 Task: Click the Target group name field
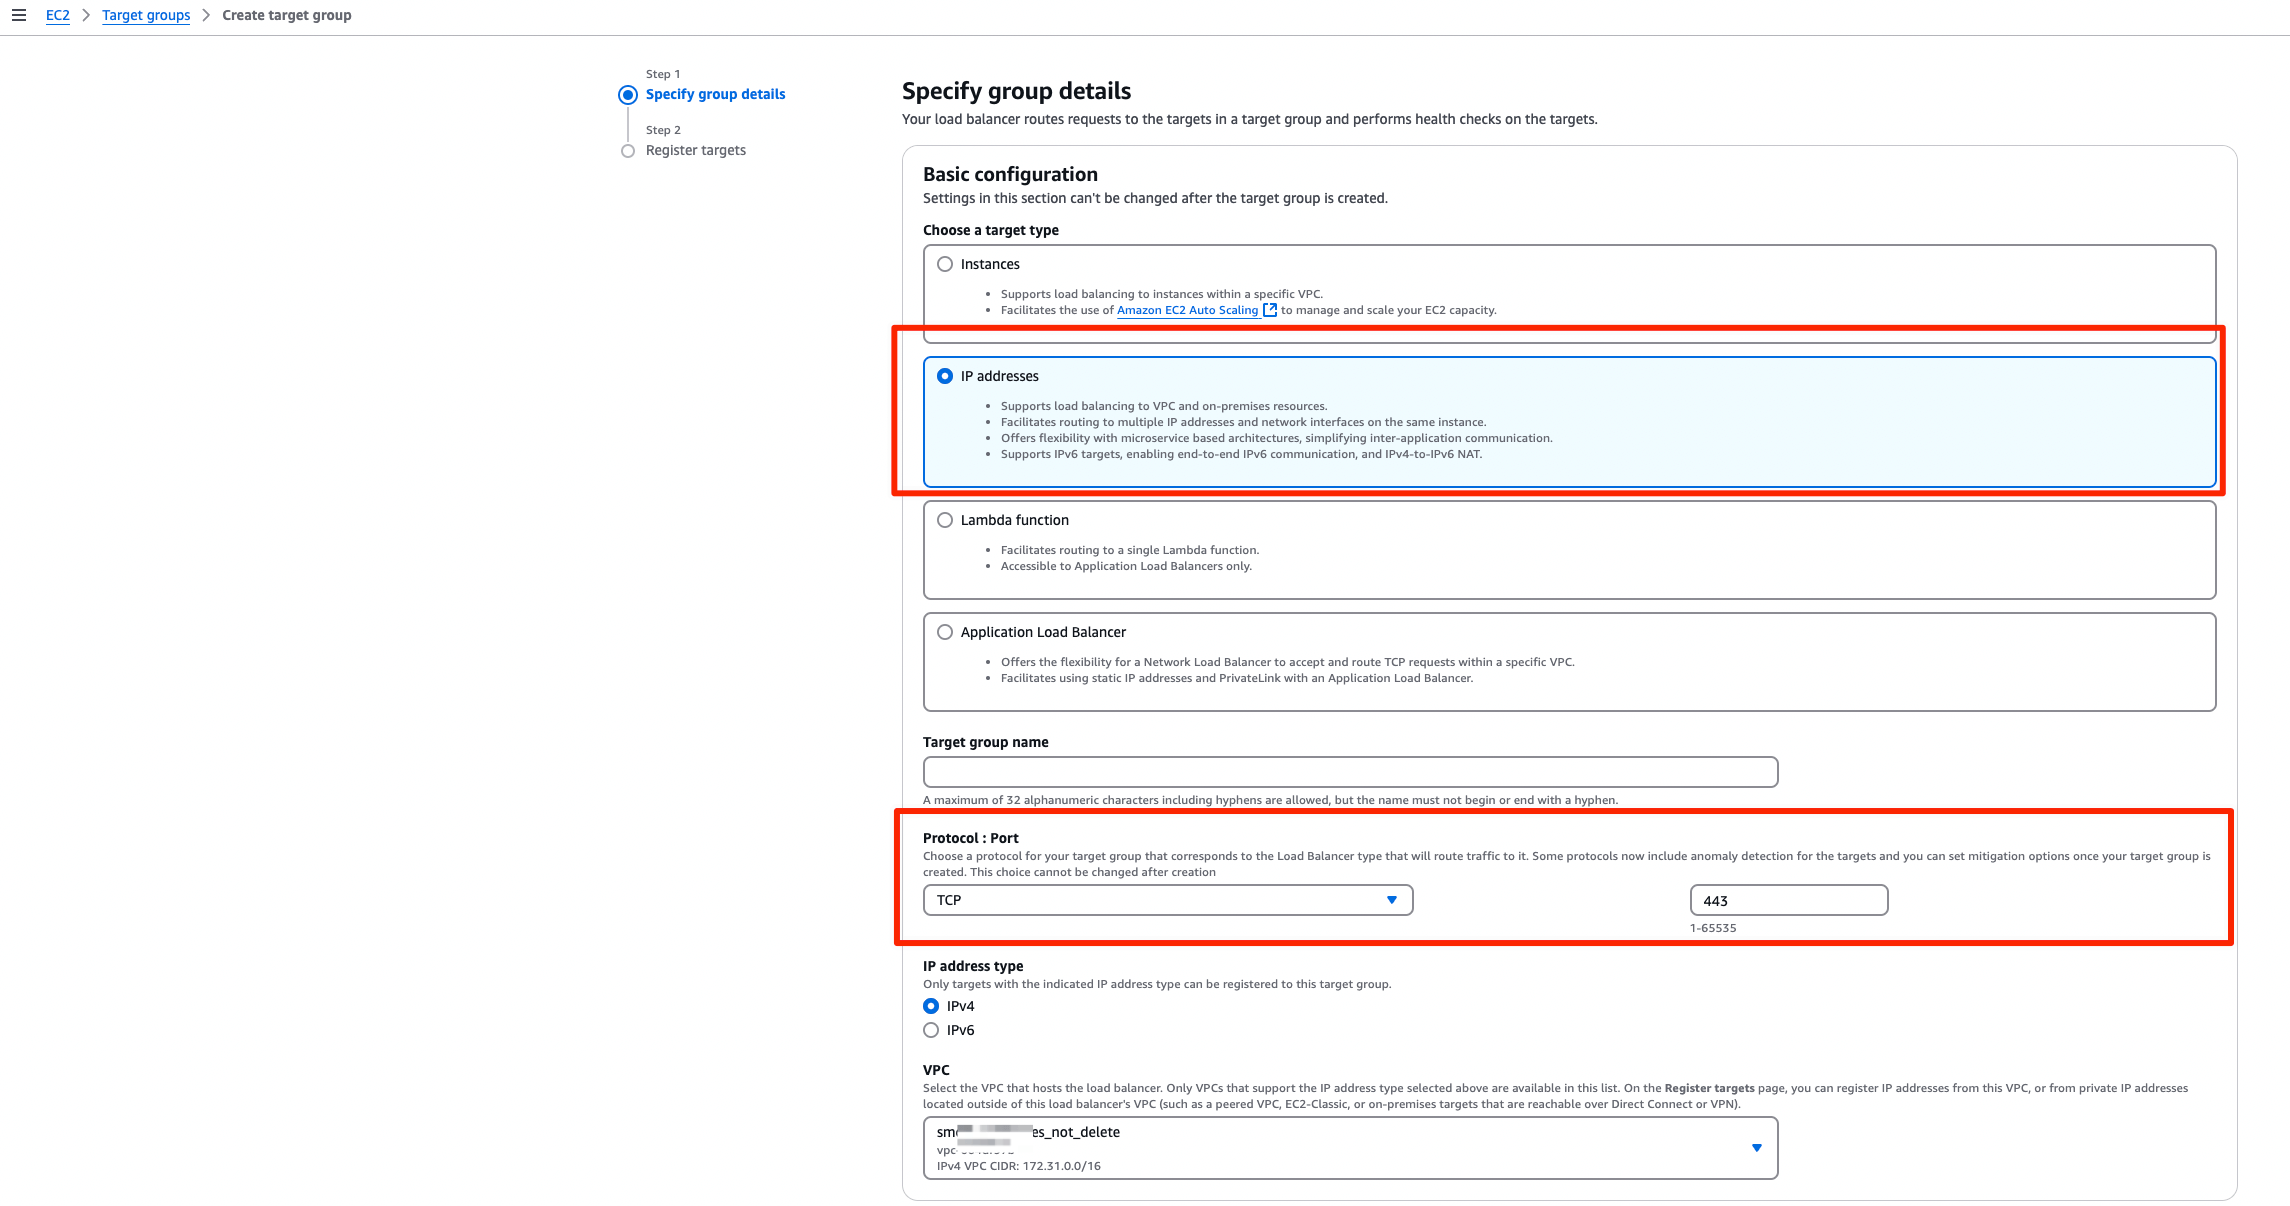pos(1350,772)
